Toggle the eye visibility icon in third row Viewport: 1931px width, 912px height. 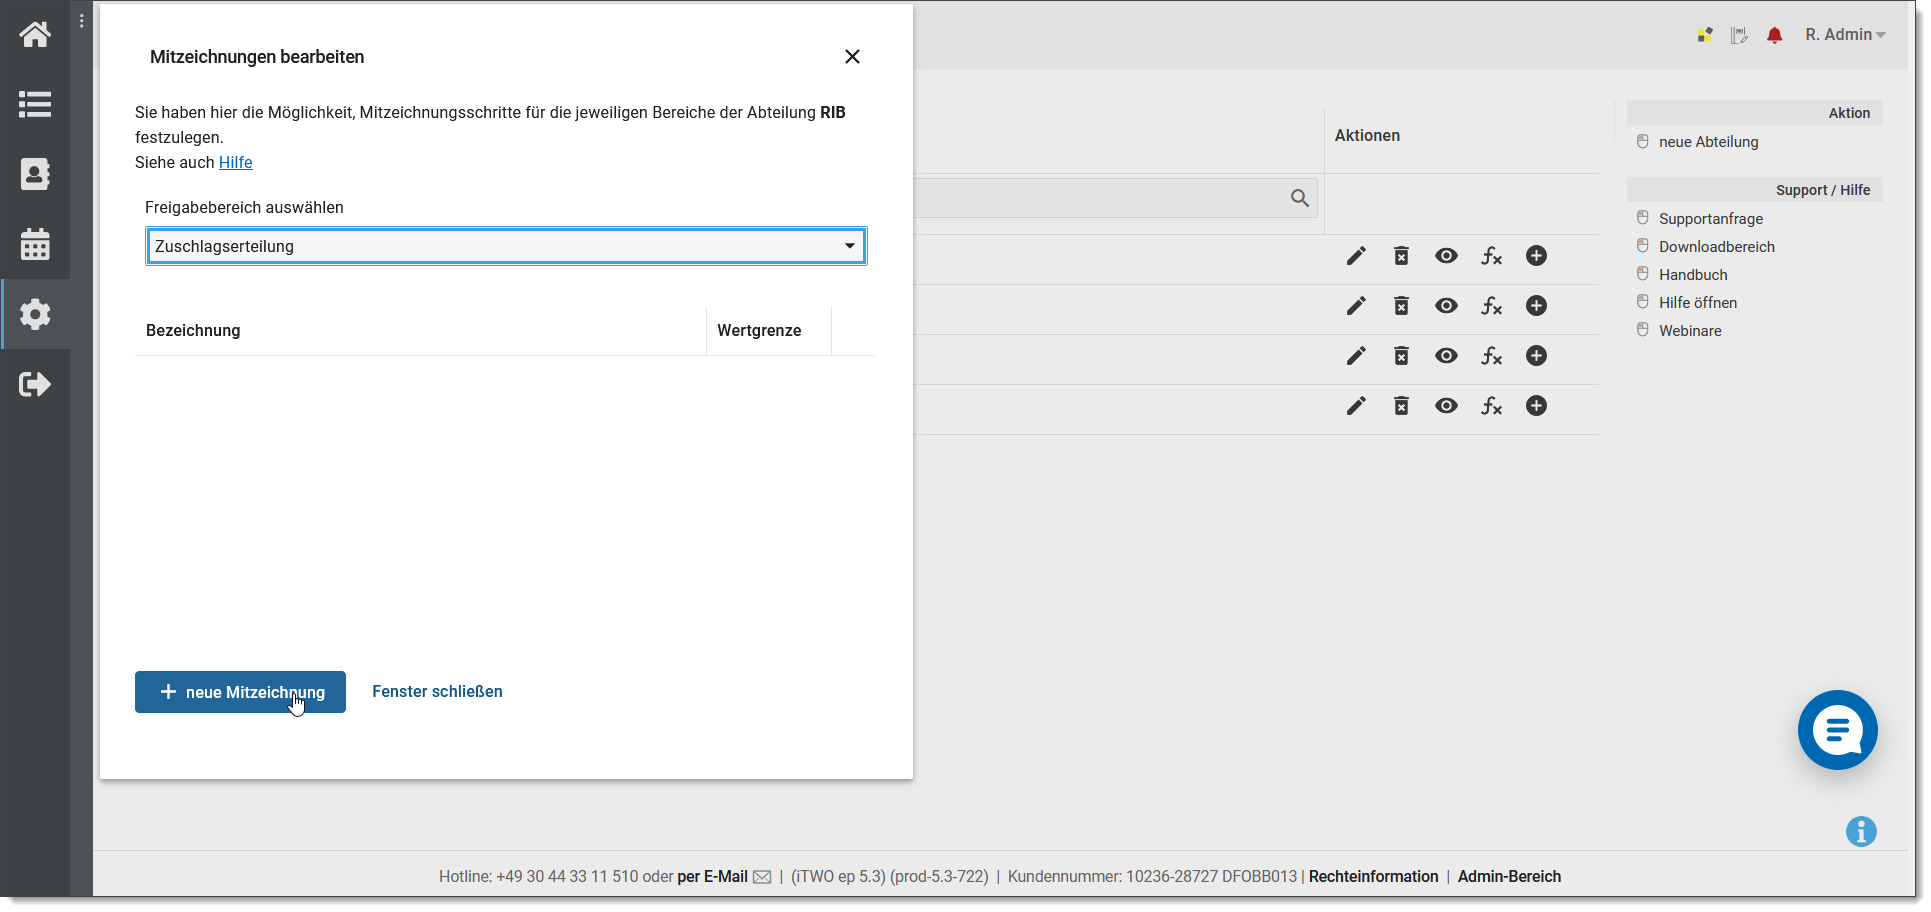click(1446, 356)
